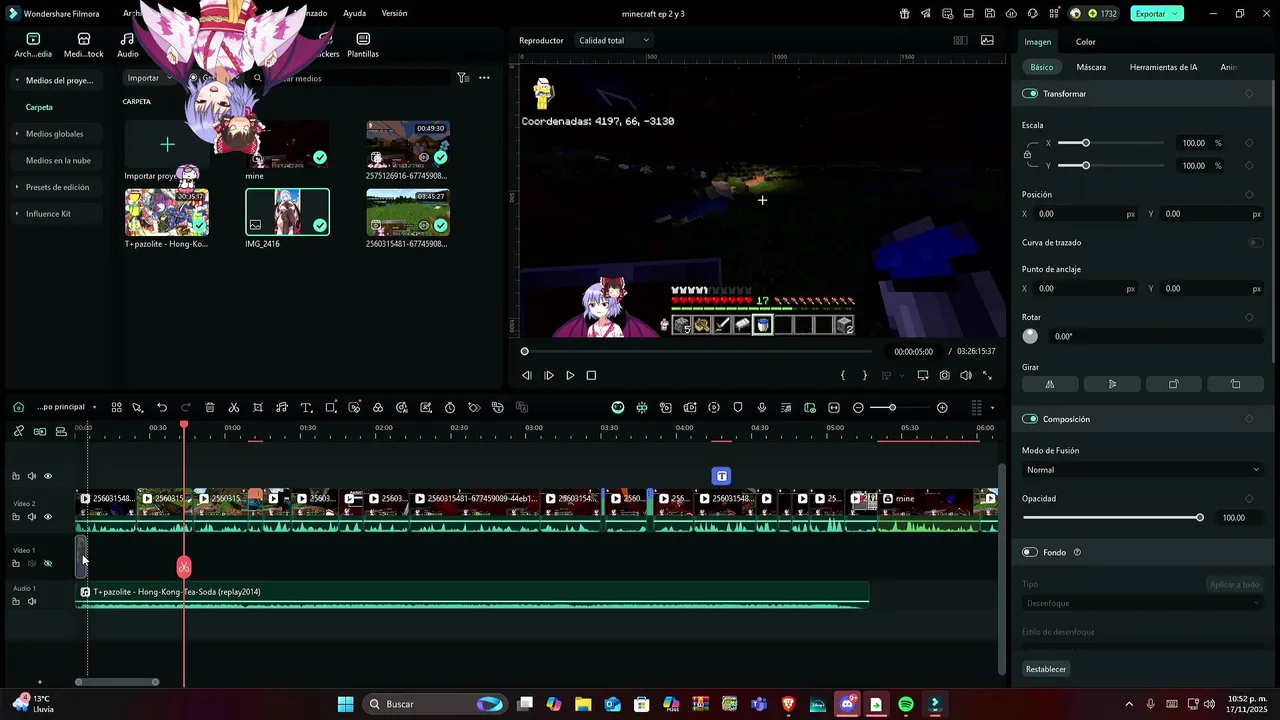Hide the Vídeo 2 track with eye icon
The image size is (1280, 720).
click(x=47, y=517)
